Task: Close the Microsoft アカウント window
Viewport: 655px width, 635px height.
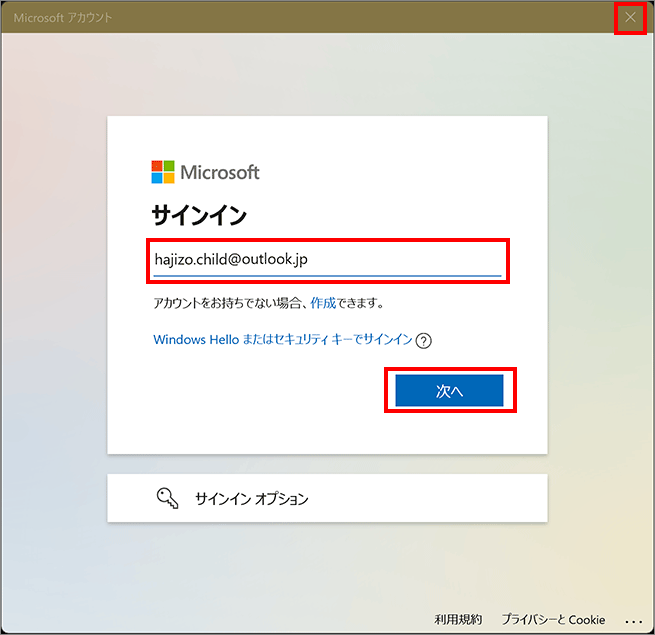Action: (x=630, y=17)
